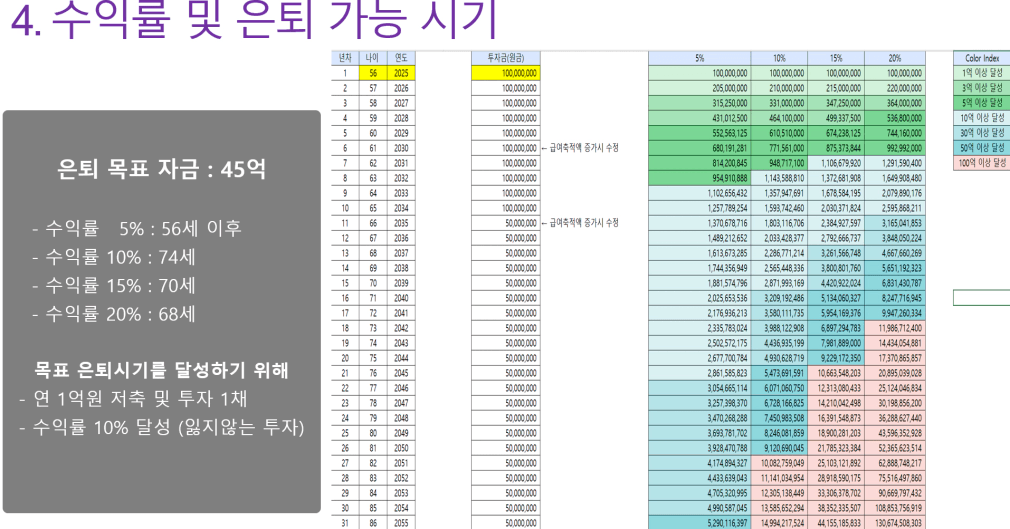Image resolution: width=1010 pixels, height=529 pixels.
Task: Select the 1억 이상 달성 legend cell
Action: click(982, 73)
